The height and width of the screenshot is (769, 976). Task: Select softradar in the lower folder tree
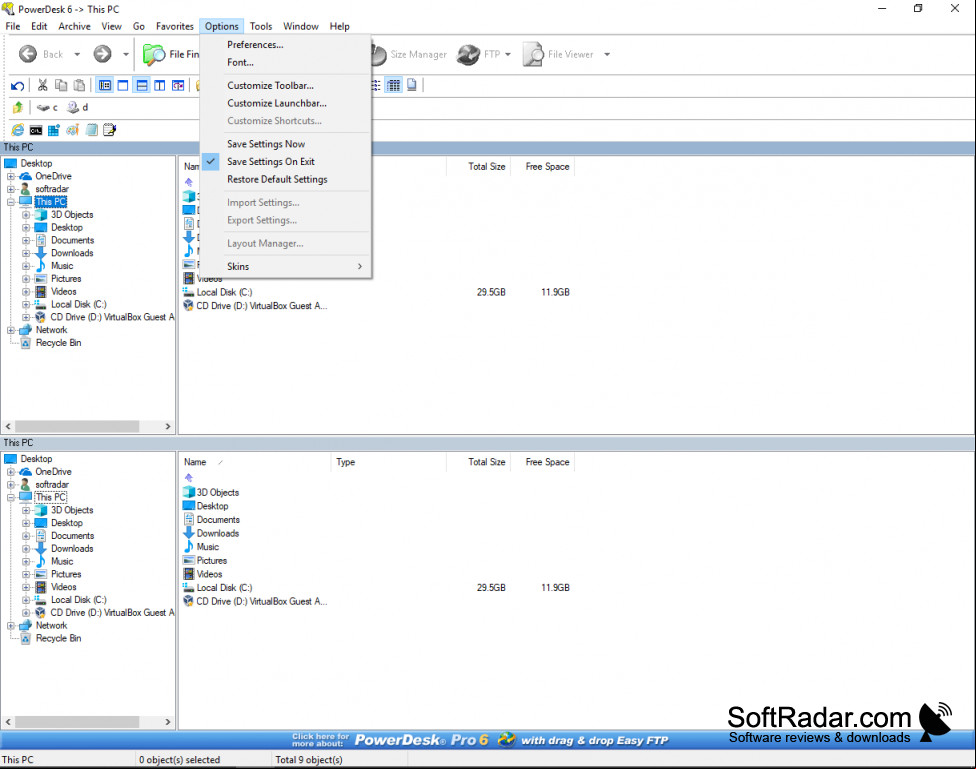(52, 484)
